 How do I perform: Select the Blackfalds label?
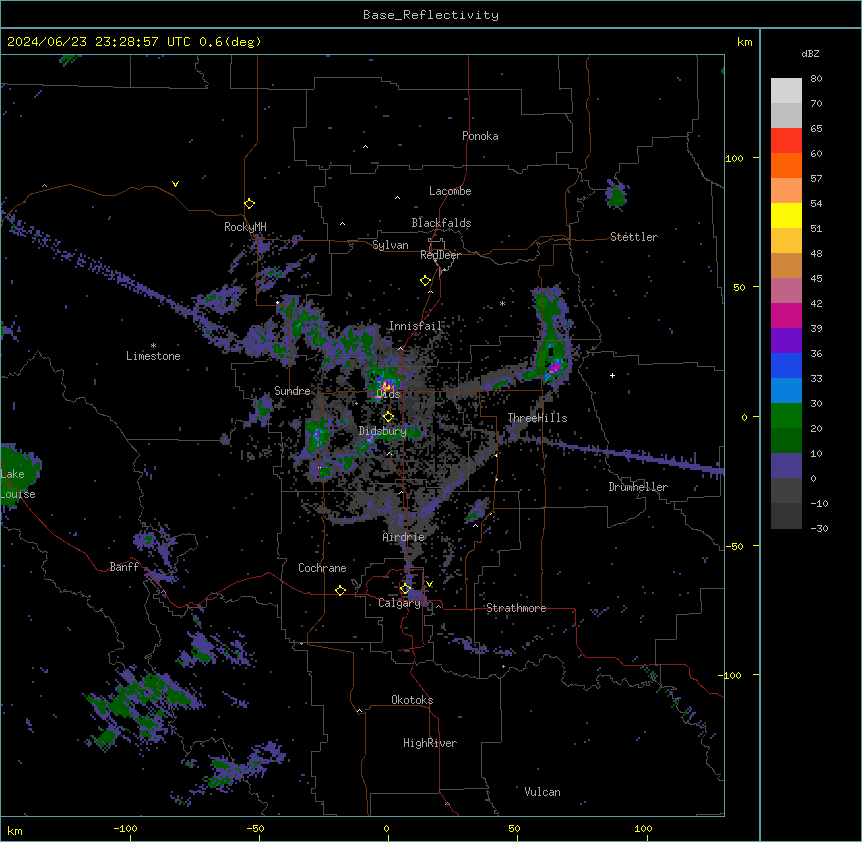(441, 223)
